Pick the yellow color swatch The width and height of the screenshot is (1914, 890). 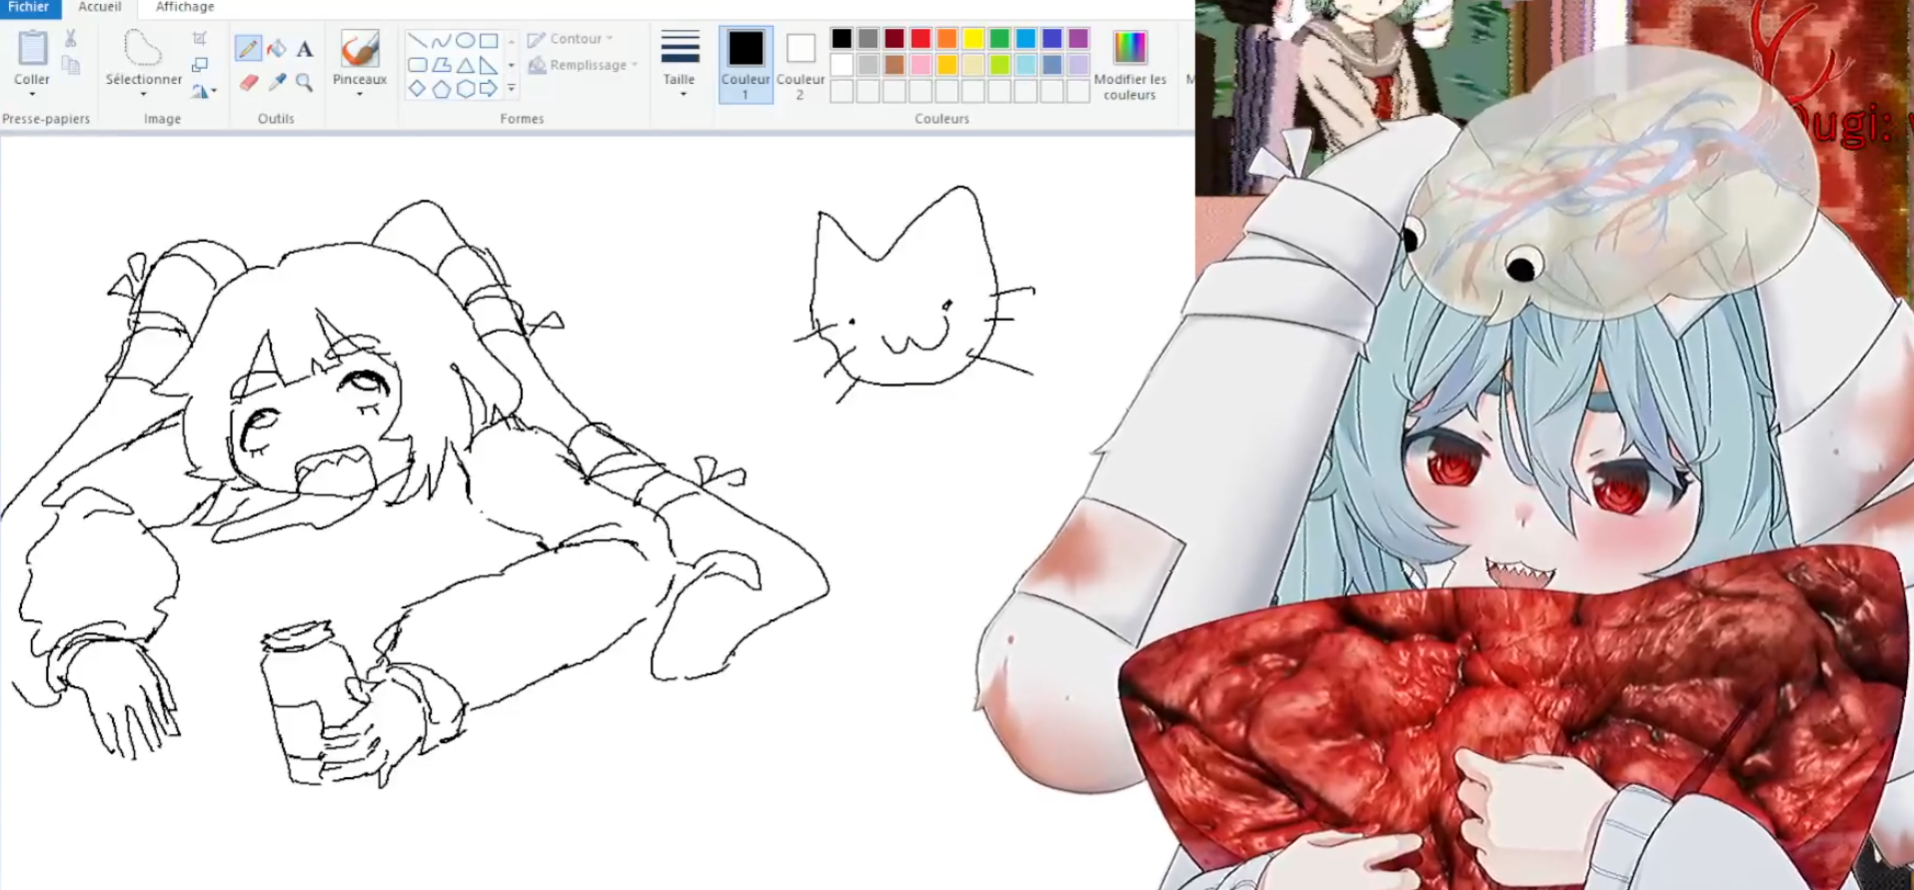click(973, 39)
